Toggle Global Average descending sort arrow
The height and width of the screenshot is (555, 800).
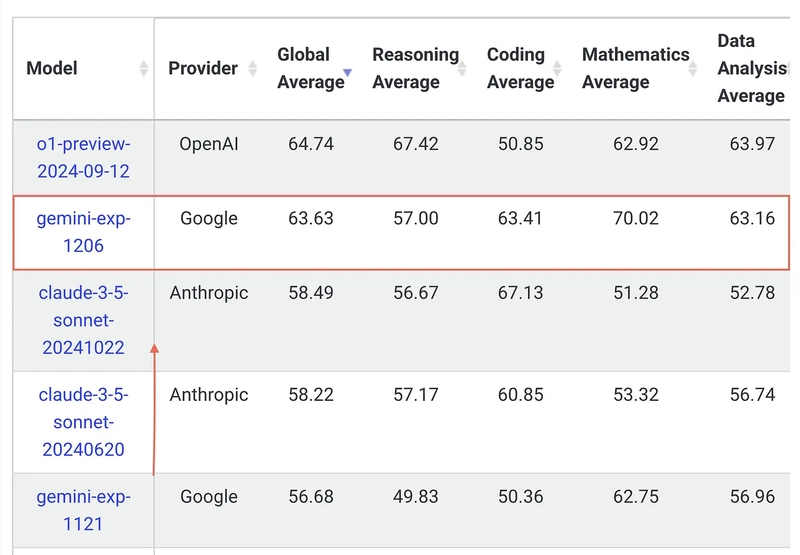click(347, 72)
